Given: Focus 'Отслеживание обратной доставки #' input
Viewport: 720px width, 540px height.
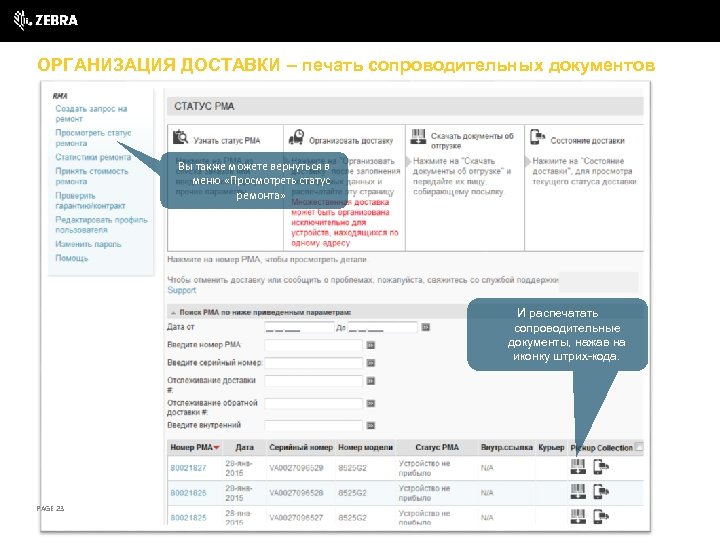Looking at the screenshot, I should tap(314, 403).
